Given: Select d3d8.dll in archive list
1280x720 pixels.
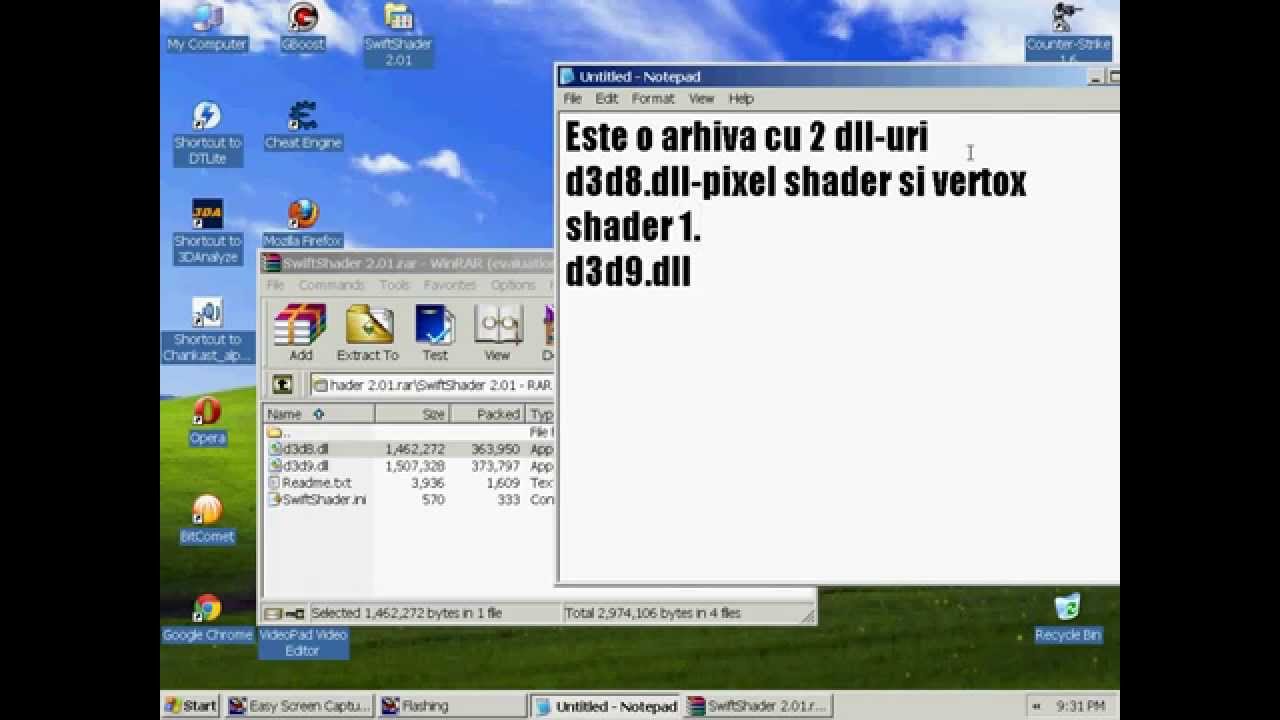Looking at the screenshot, I should (409, 449).
